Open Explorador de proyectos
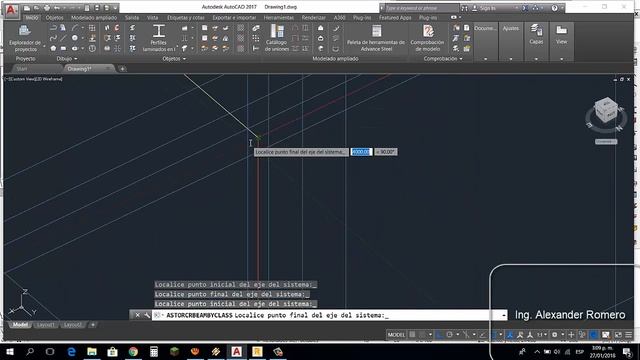The height and width of the screenshot is (360, 640). pyautogui.click(x=25, y=38)
